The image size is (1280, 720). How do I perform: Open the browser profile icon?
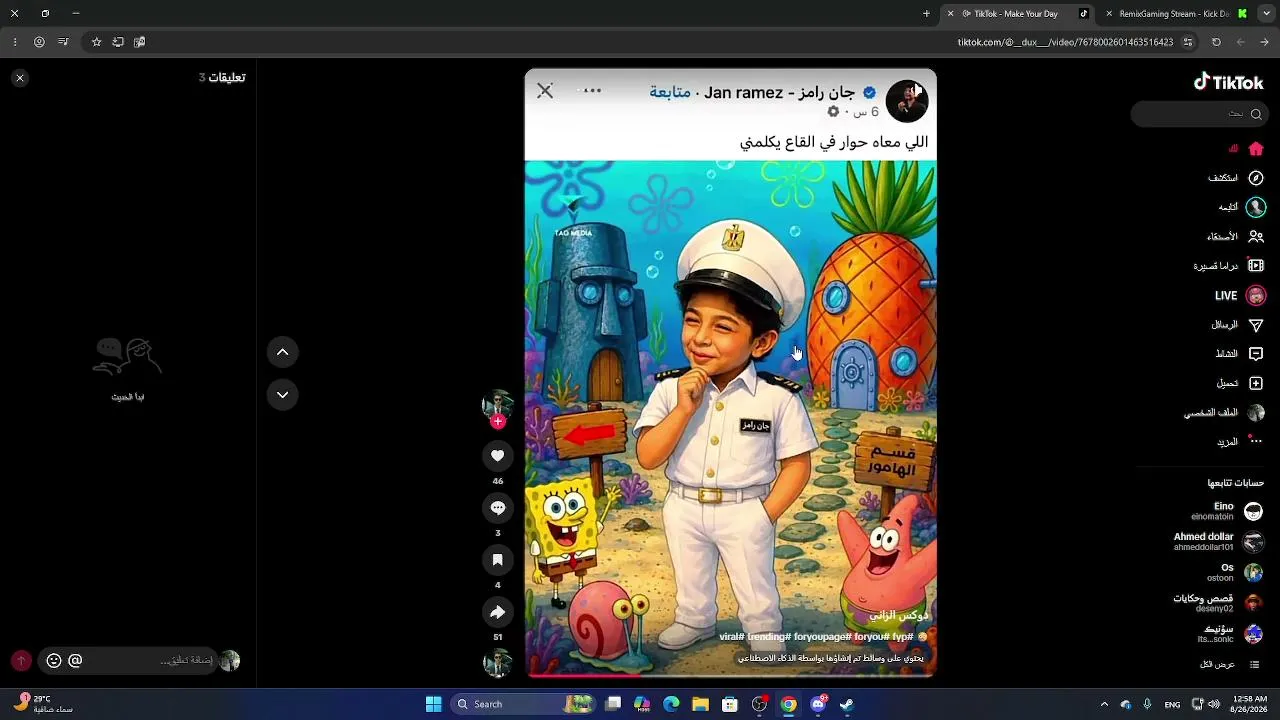[x=39, y=42]
